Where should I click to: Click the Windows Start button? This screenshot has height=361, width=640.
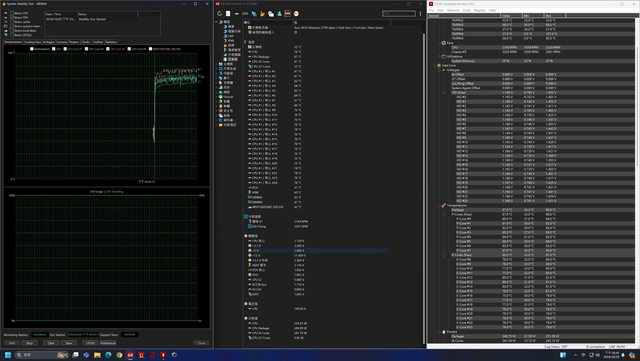pyautogui.click(x=8, y=355)
